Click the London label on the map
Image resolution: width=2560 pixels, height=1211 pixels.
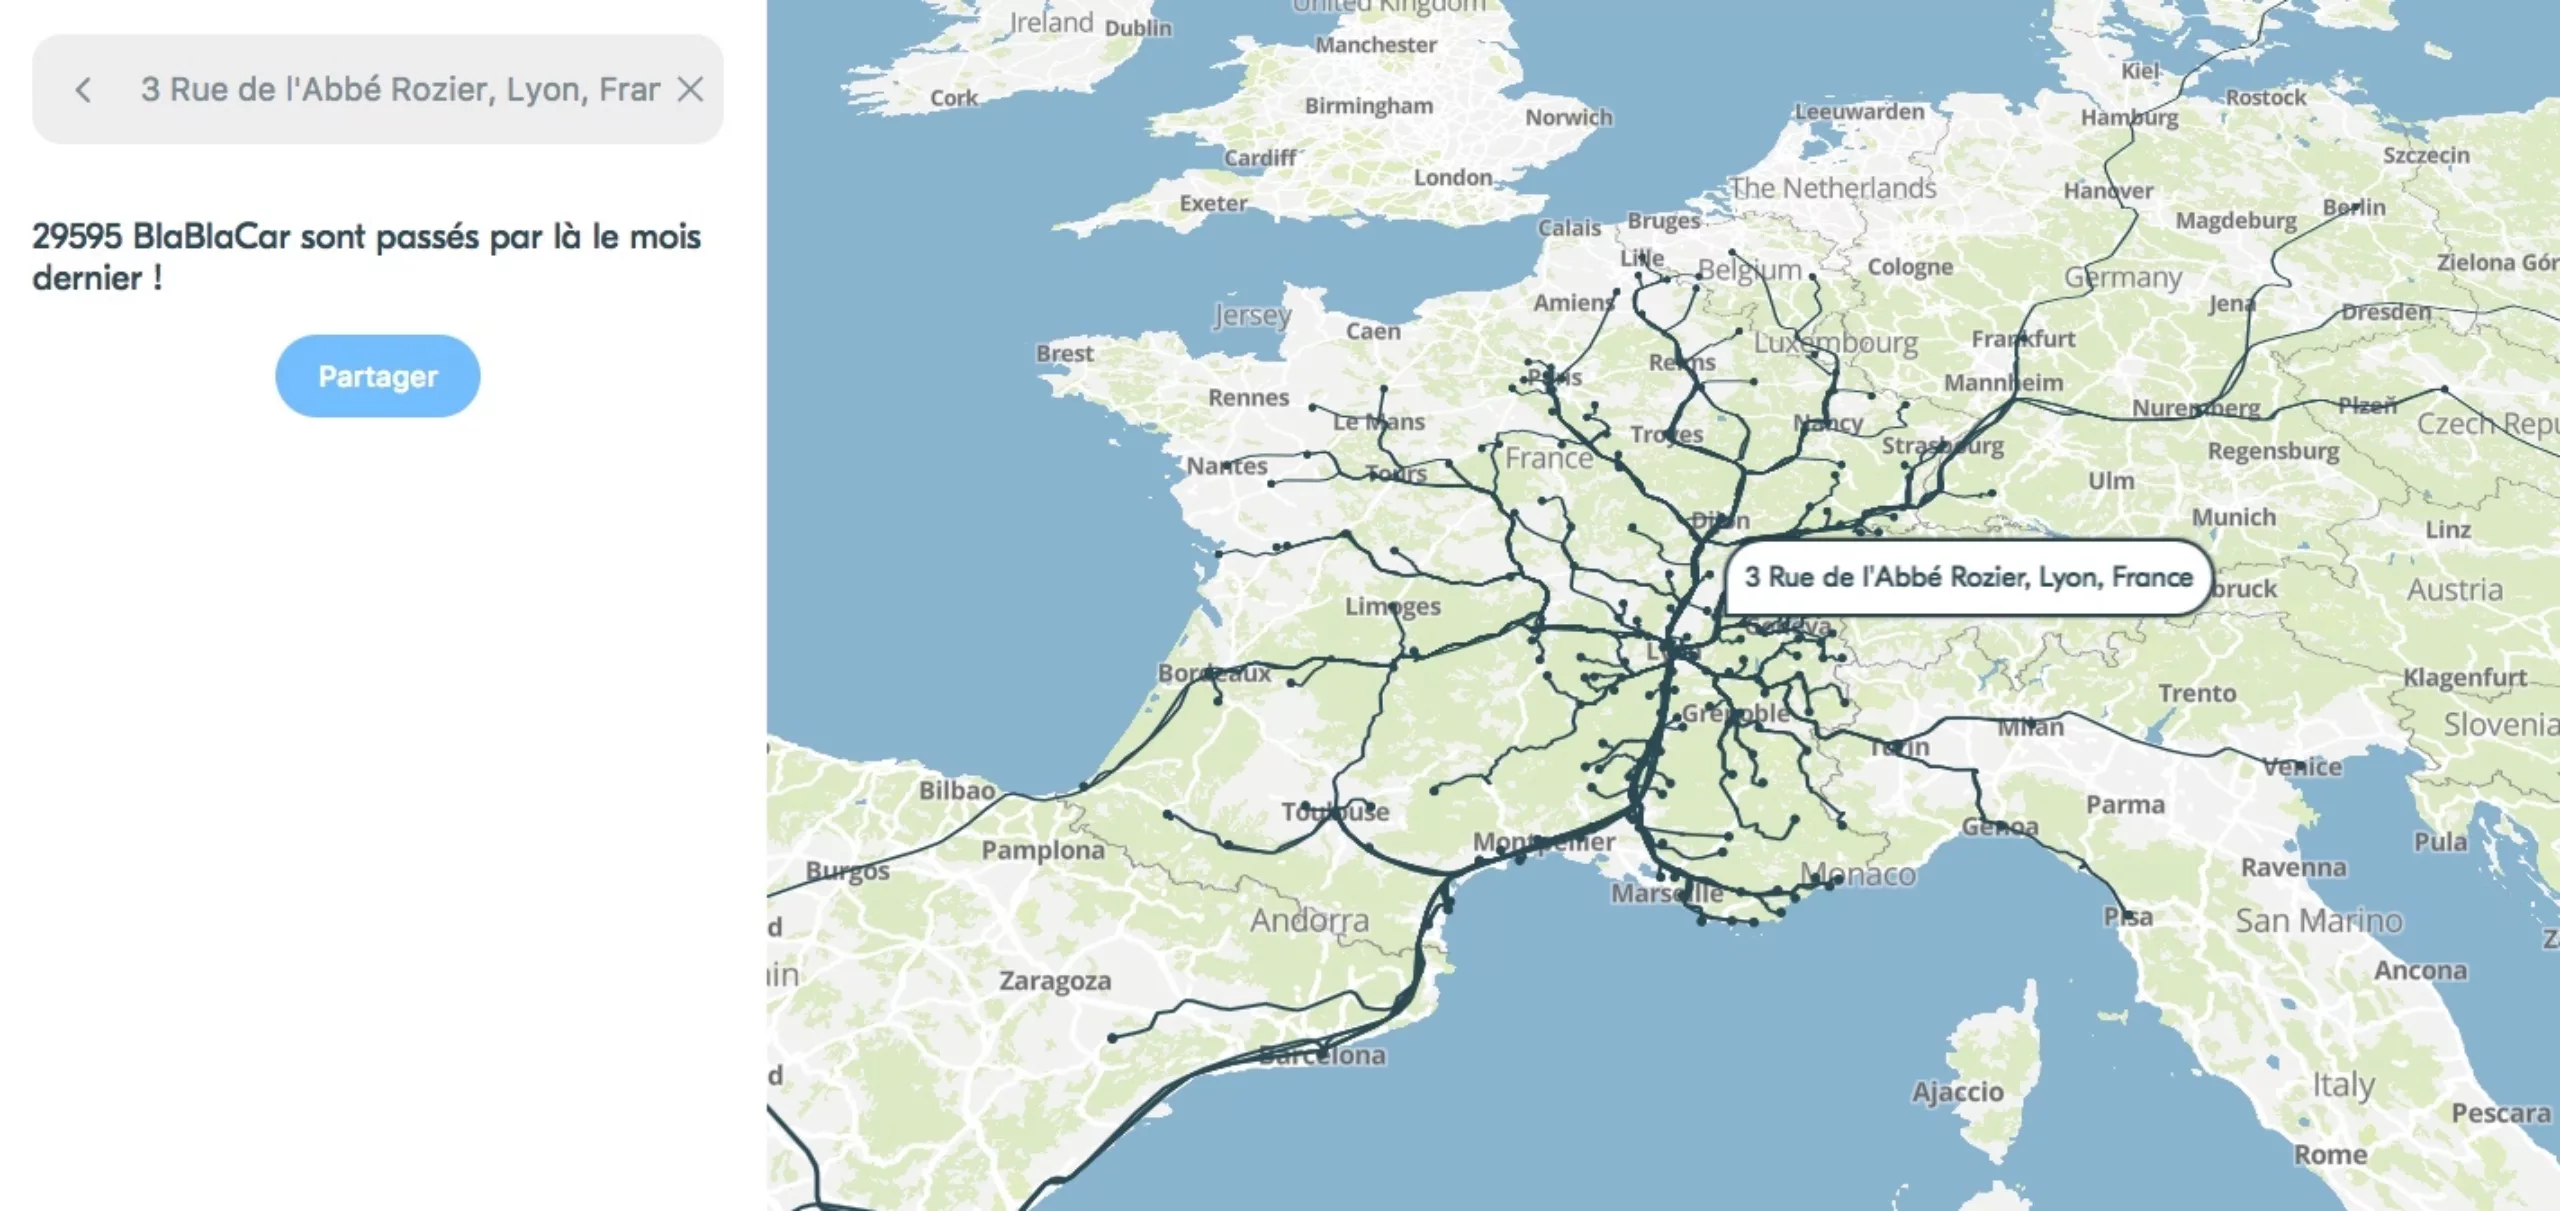(1452, 178)
